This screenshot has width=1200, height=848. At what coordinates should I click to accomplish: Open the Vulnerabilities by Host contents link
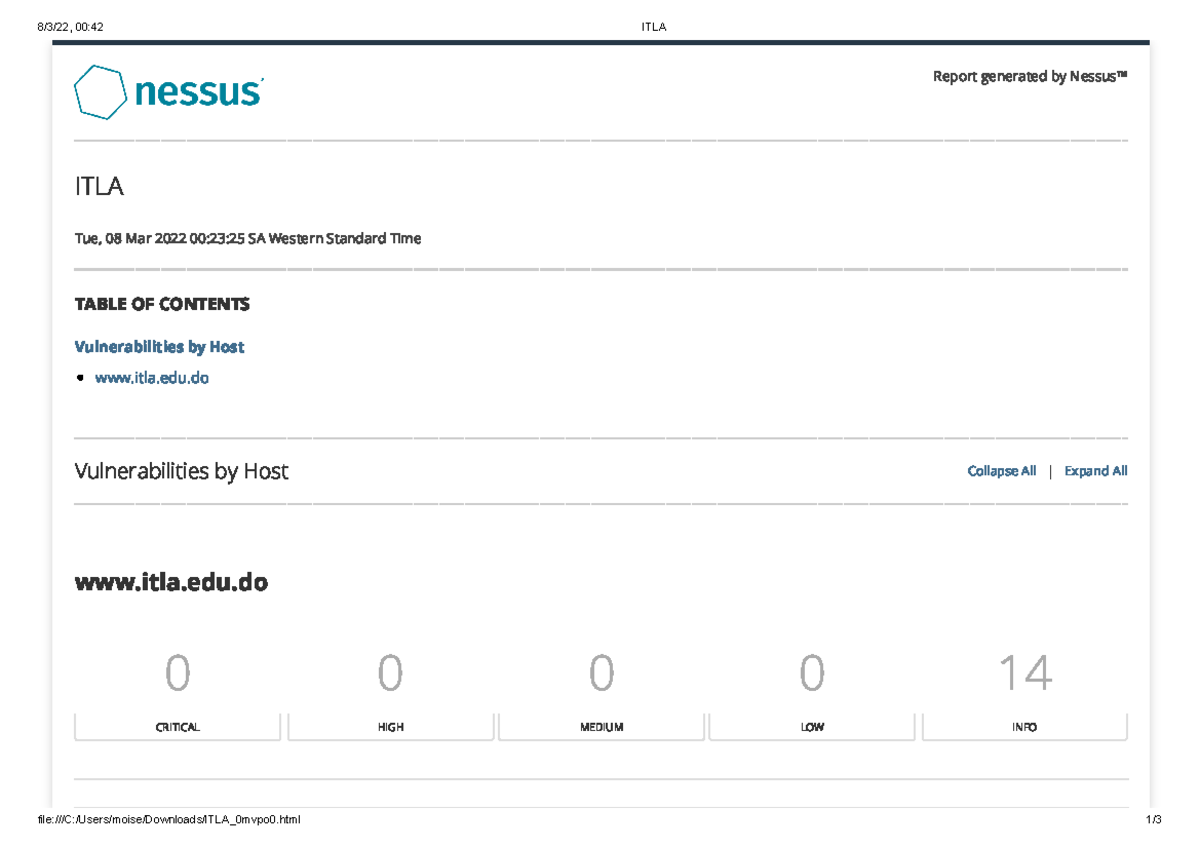click(x=159, y=347)
